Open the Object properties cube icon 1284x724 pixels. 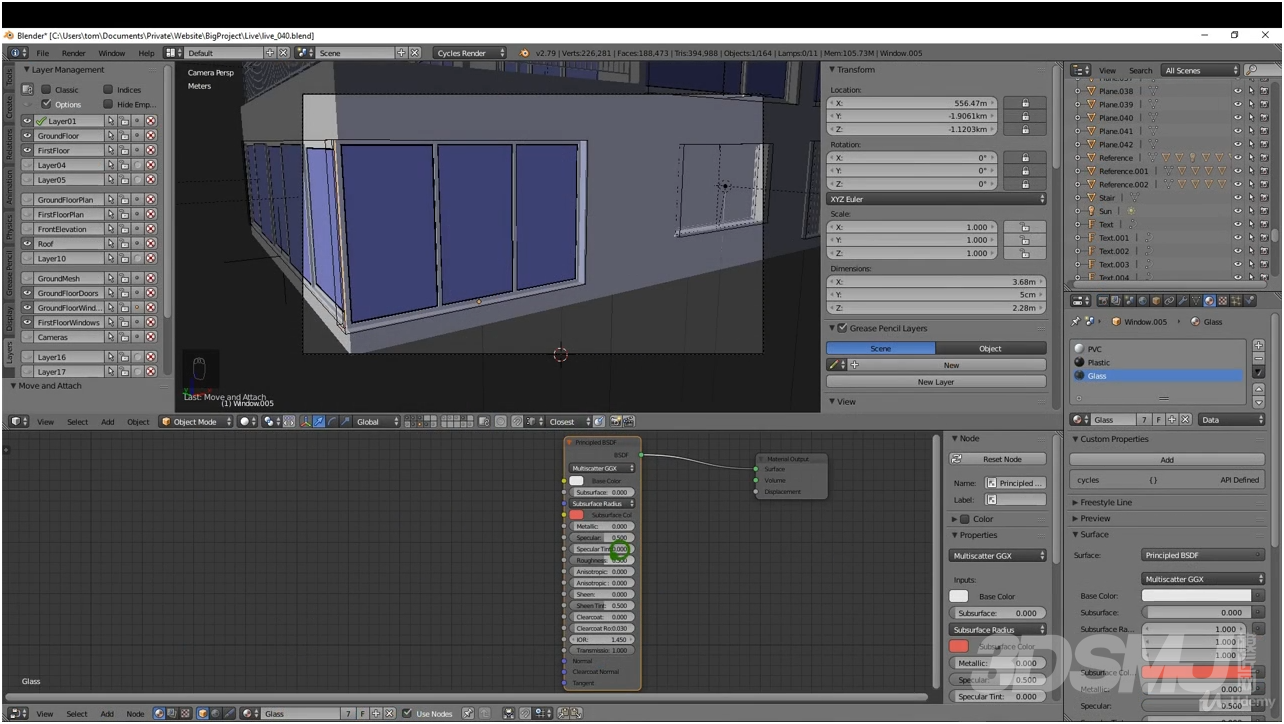point(1156,300)
